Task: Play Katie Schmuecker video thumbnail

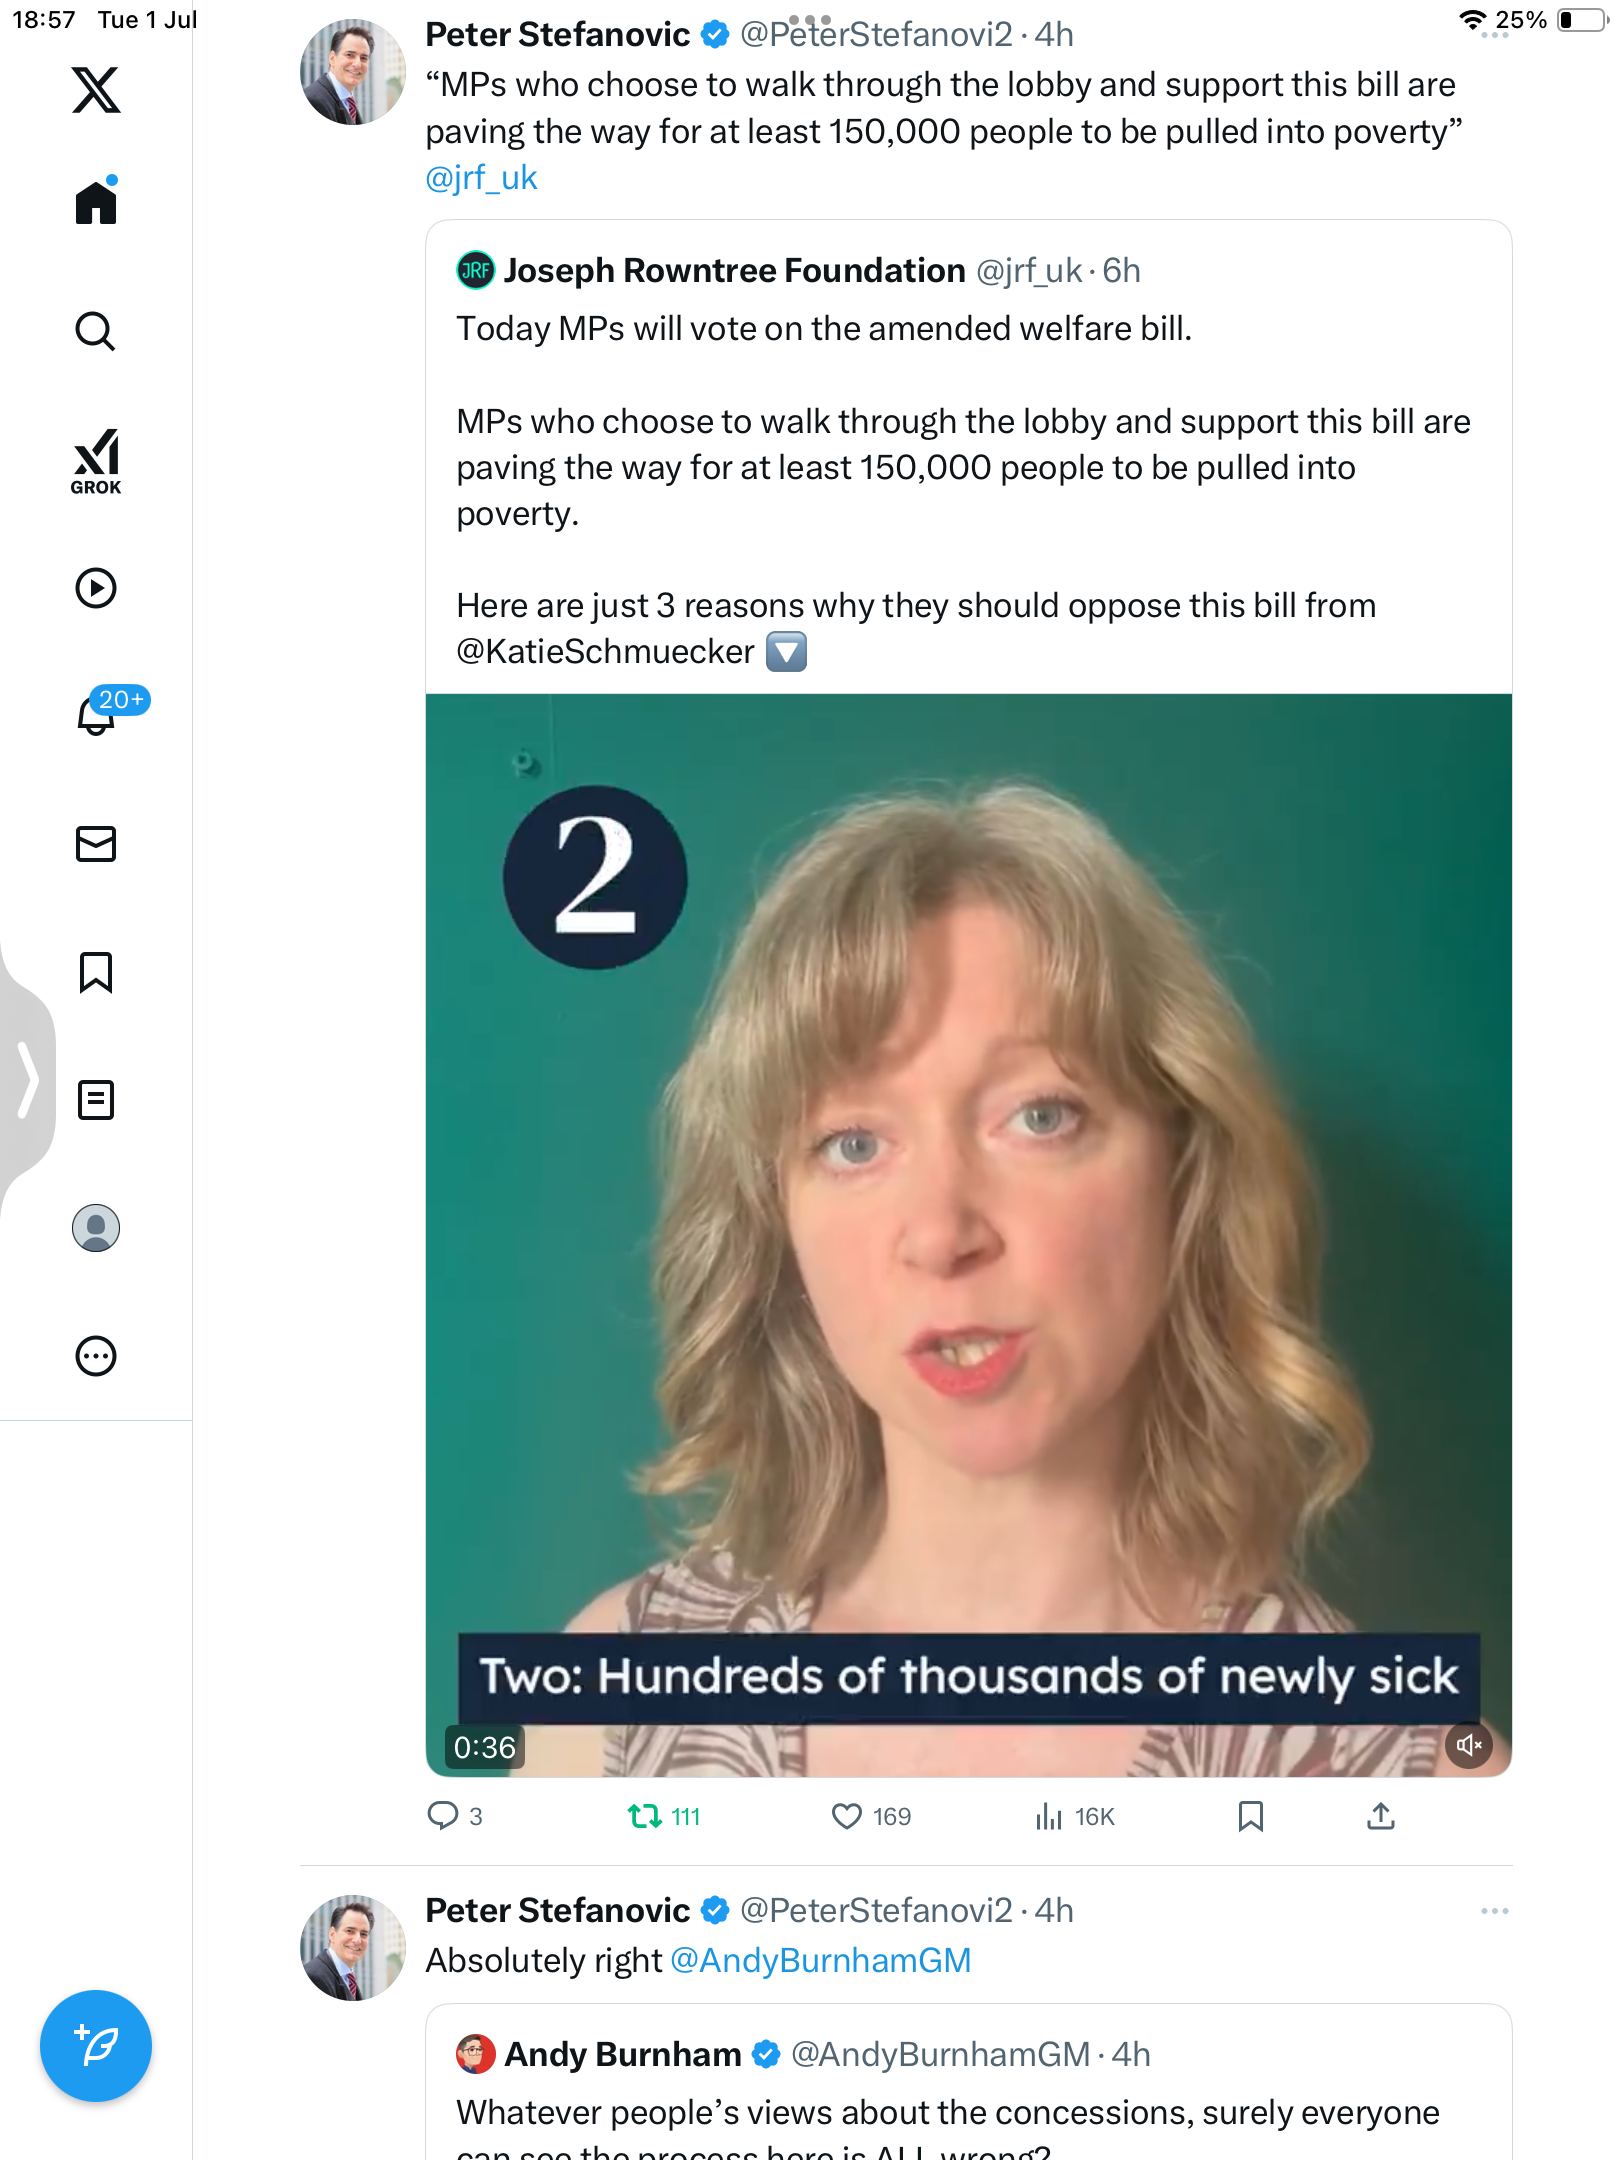Action: click(x=968, y=1235)
